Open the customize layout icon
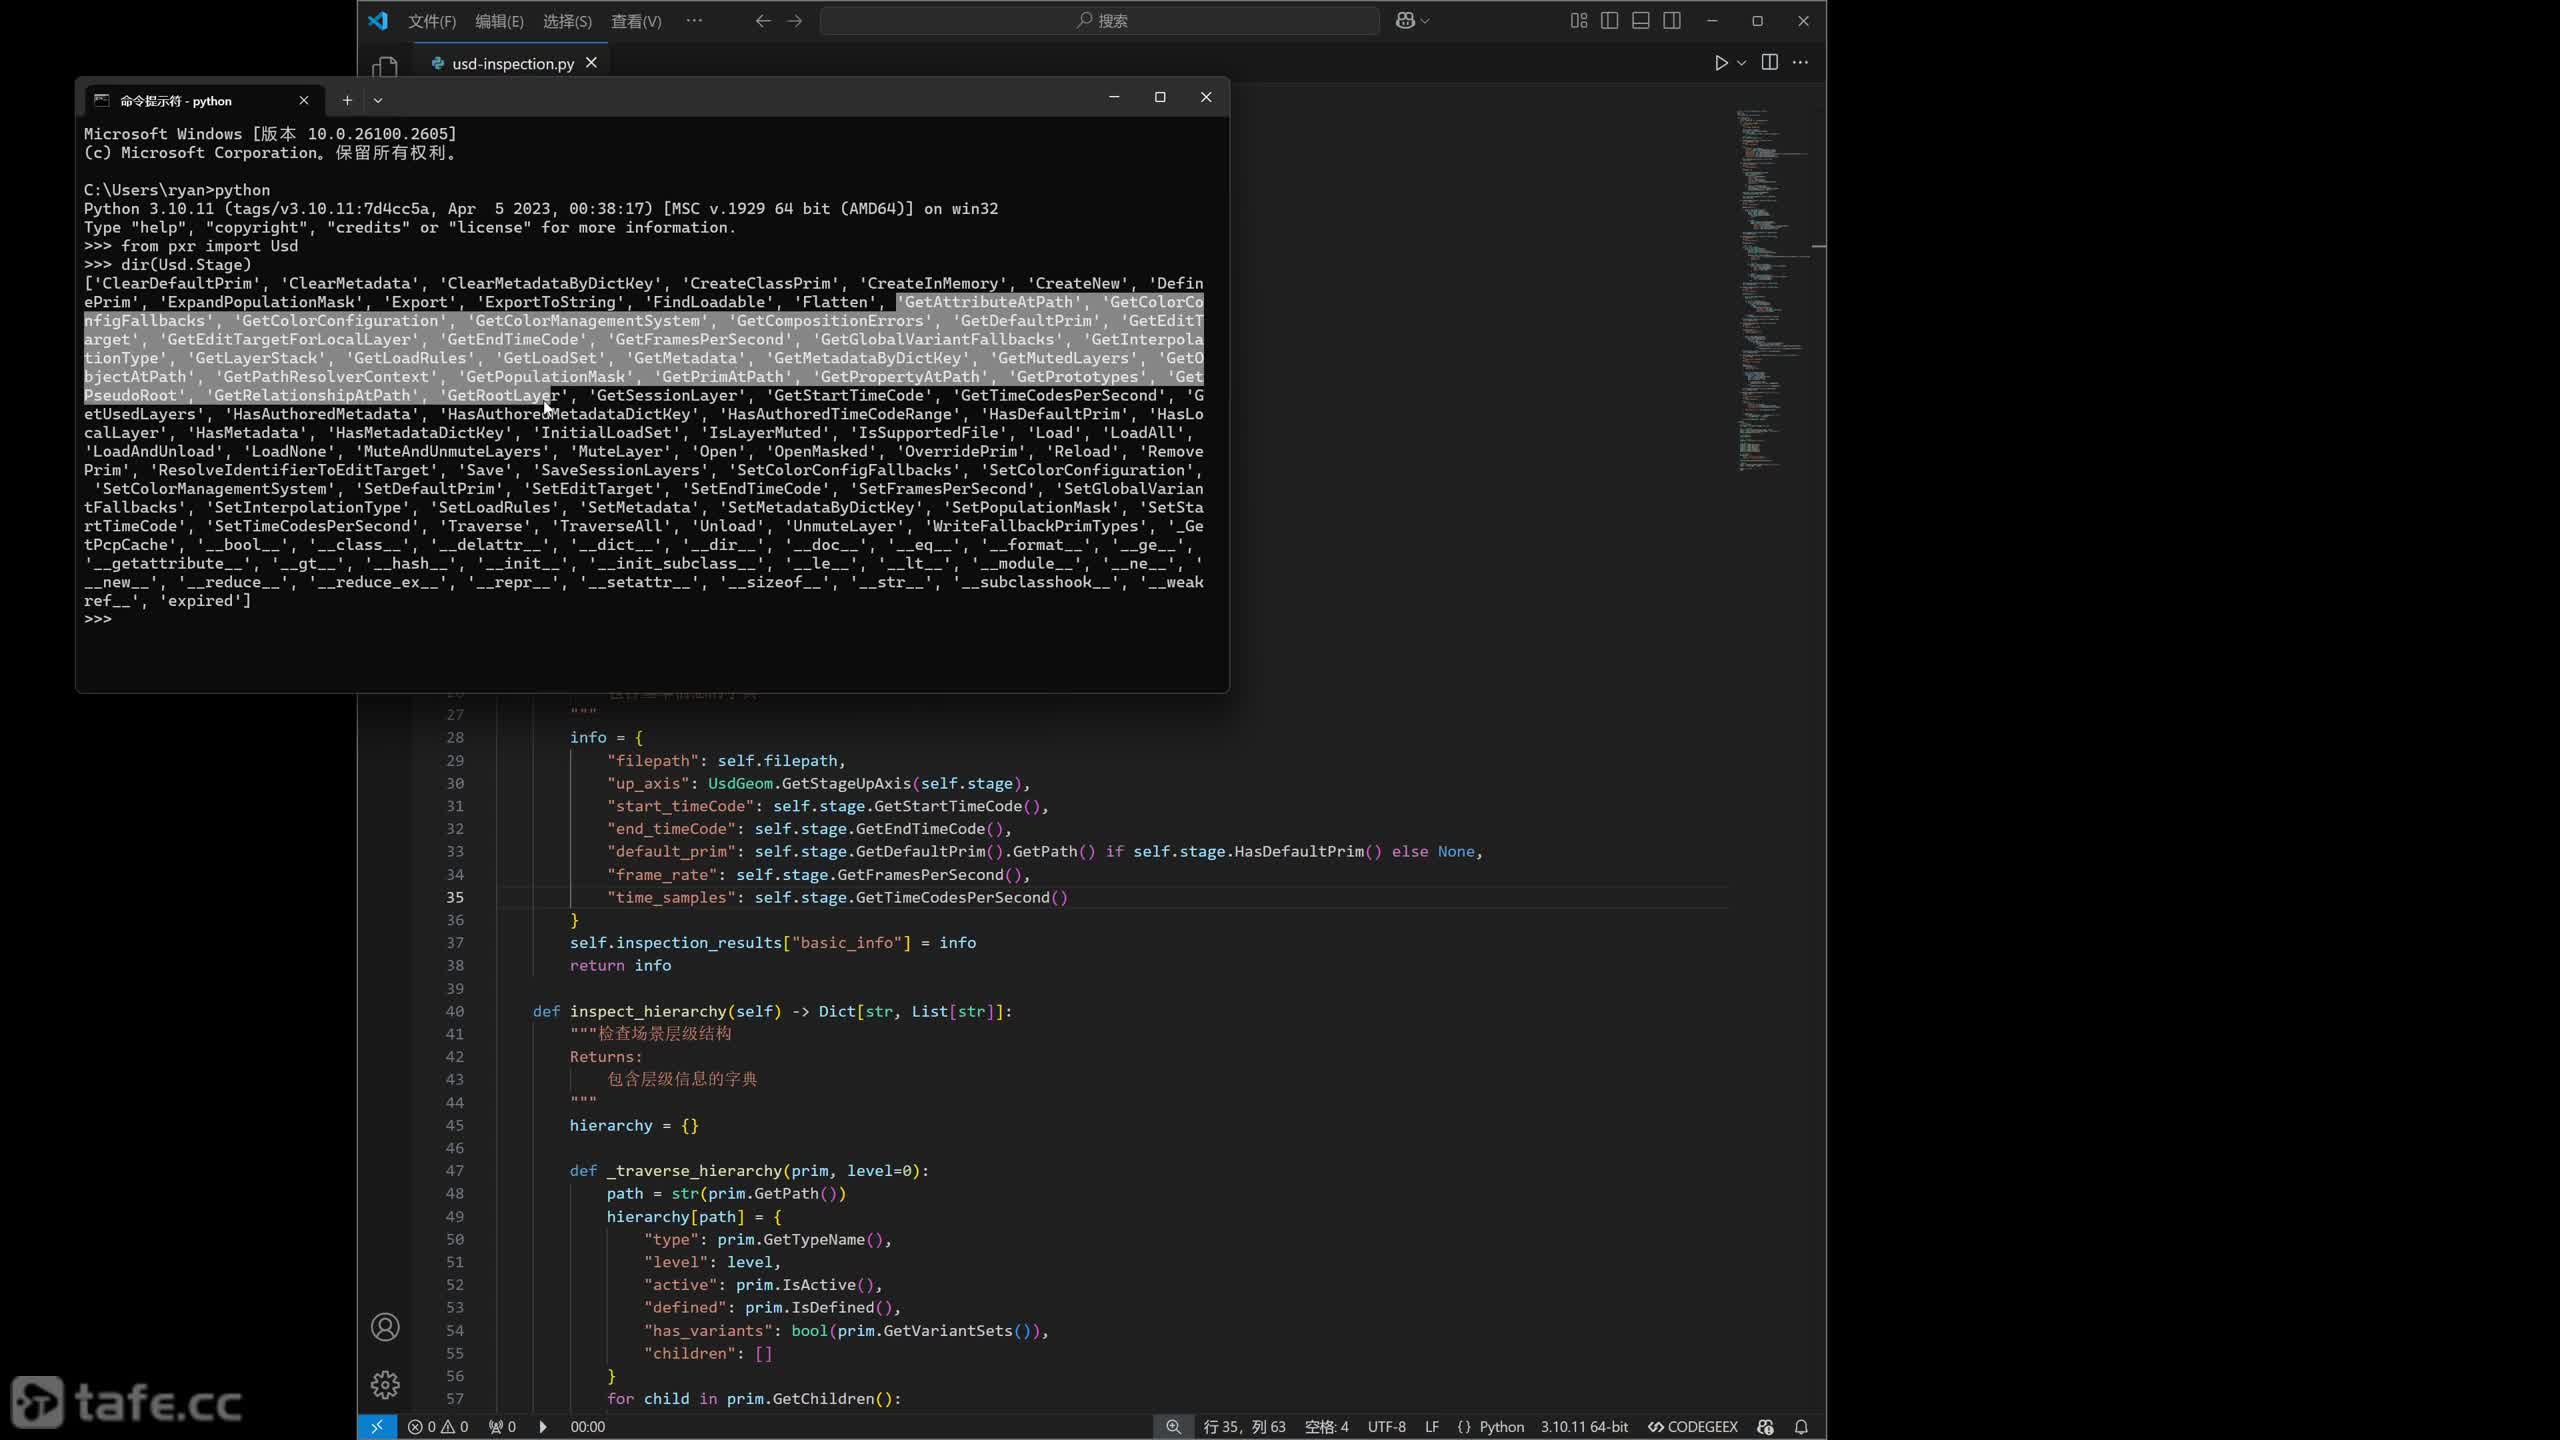 [1579, 20]
